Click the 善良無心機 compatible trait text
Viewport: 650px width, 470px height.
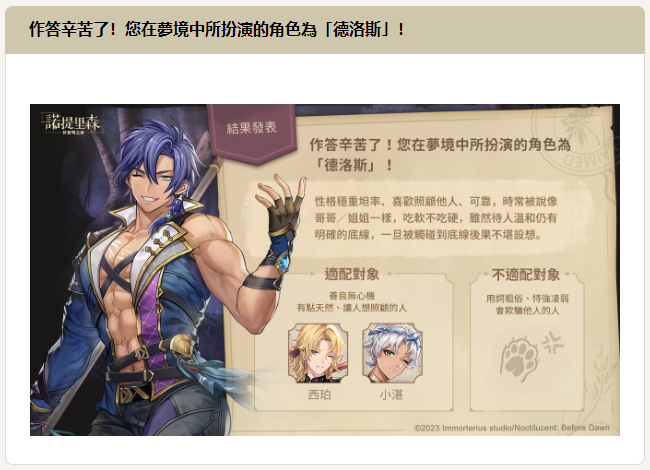[352, 296]
